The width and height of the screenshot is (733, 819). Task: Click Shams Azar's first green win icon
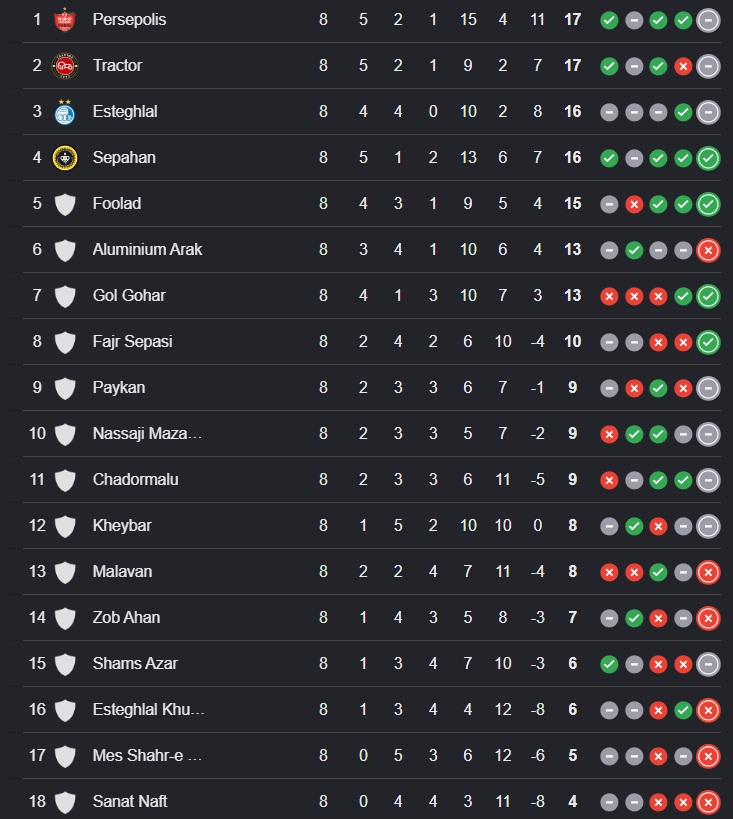click(609, 664)
